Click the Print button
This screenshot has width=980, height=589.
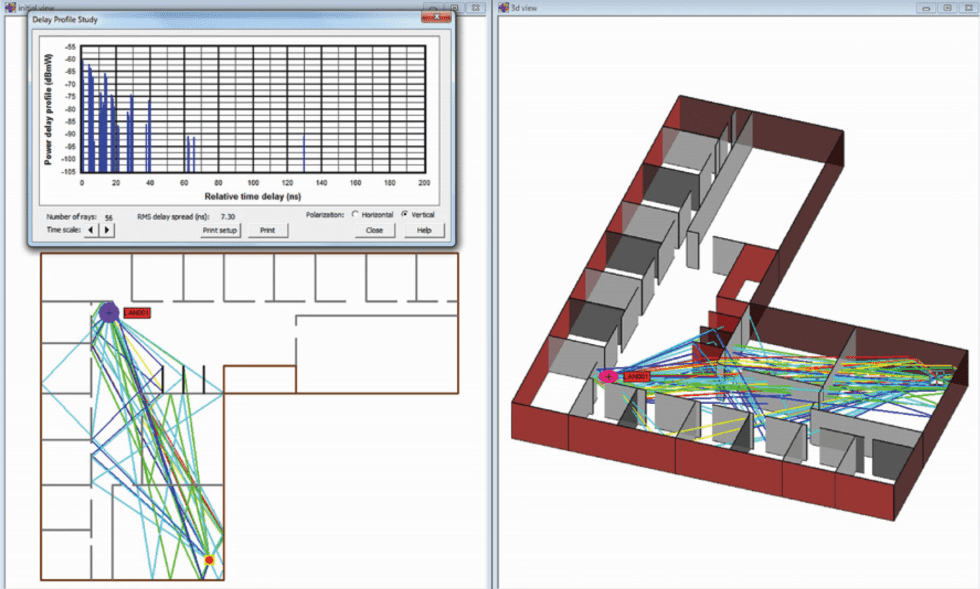click(x=268, y=230)
